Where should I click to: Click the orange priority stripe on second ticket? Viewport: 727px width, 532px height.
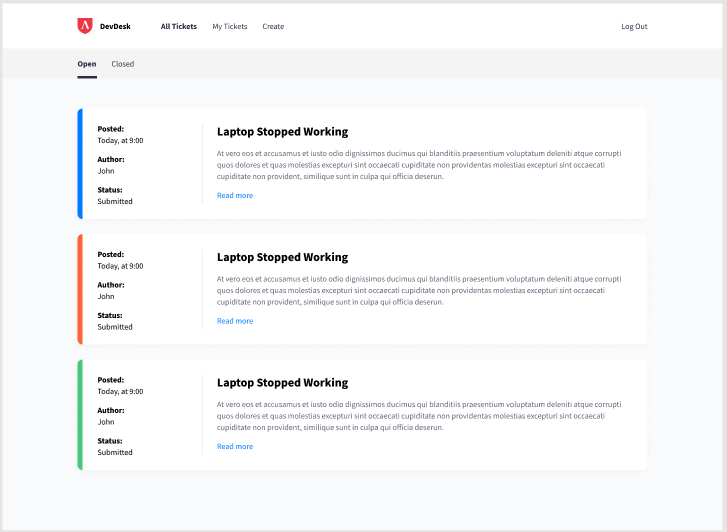pos(80,289)
